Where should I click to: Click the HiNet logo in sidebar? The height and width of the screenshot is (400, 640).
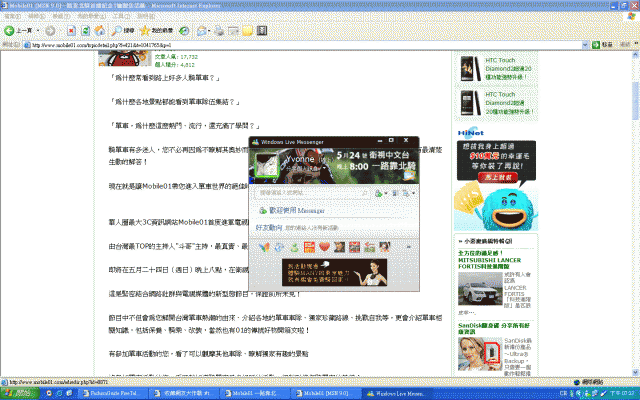(x=471, y=133)
